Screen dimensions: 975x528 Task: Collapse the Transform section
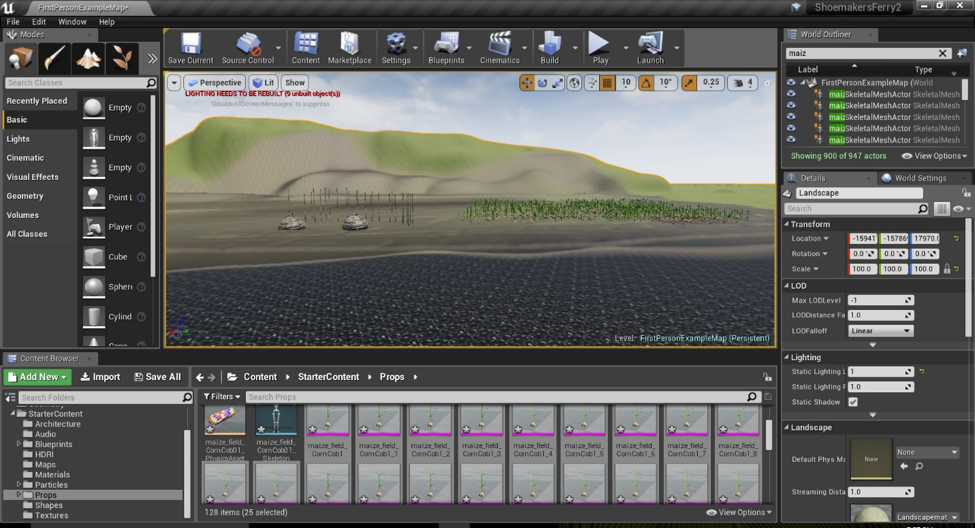[x=787, y=224]
